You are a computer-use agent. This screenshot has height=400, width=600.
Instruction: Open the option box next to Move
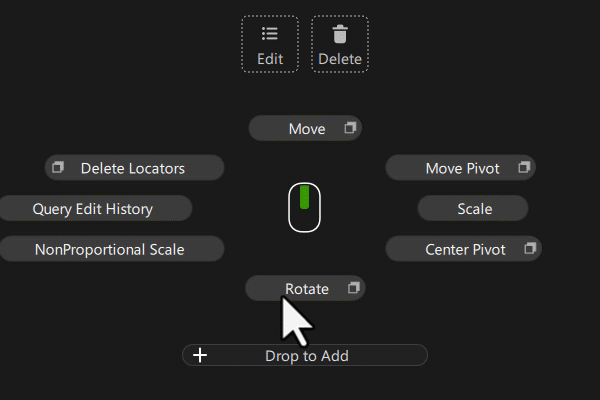(350, 128)
